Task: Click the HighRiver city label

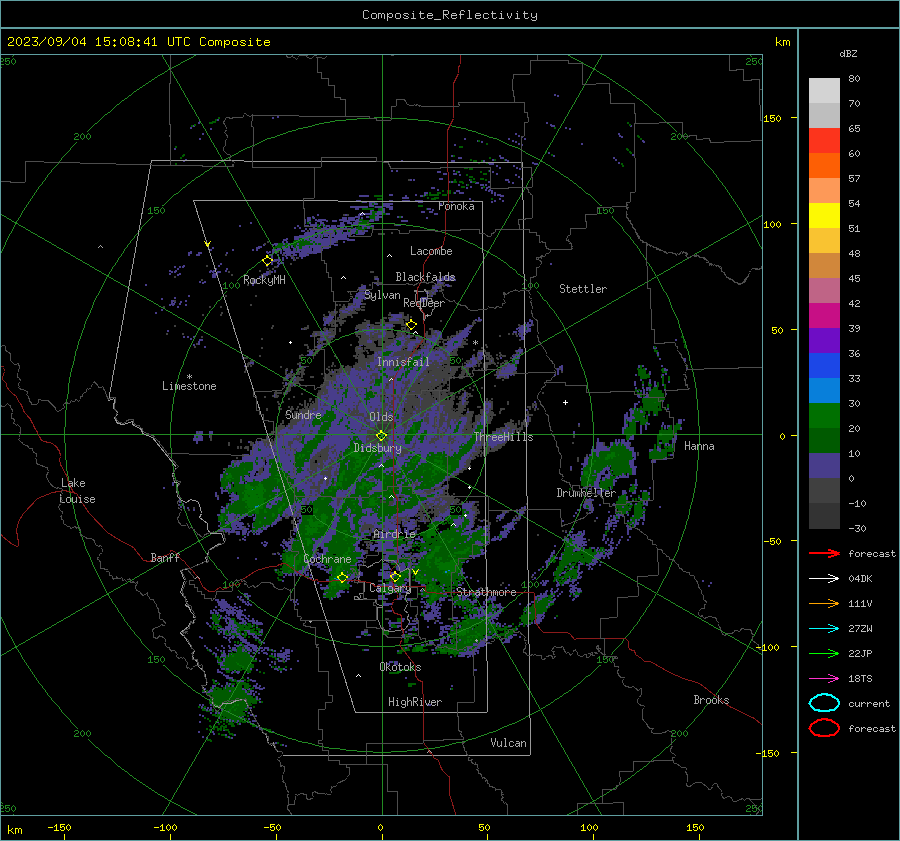Action: [x=415, y=702]
